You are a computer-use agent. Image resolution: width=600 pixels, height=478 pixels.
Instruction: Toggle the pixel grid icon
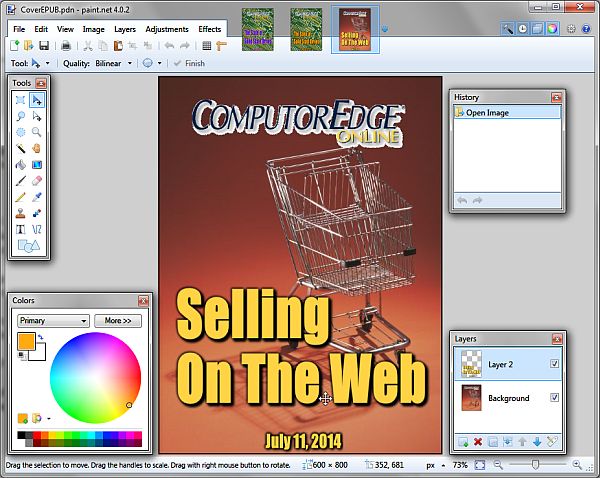point(207,46)
